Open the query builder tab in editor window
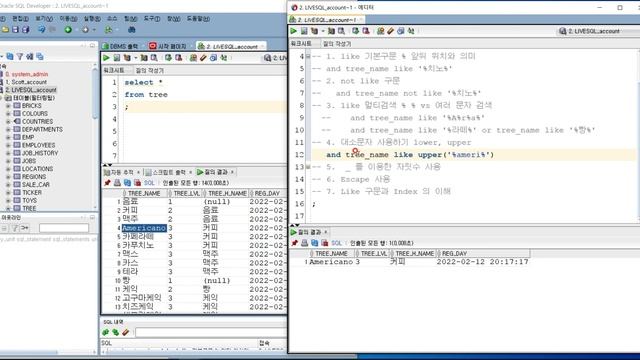This screenshot has height=360, width=640. [x=337, y=44]
